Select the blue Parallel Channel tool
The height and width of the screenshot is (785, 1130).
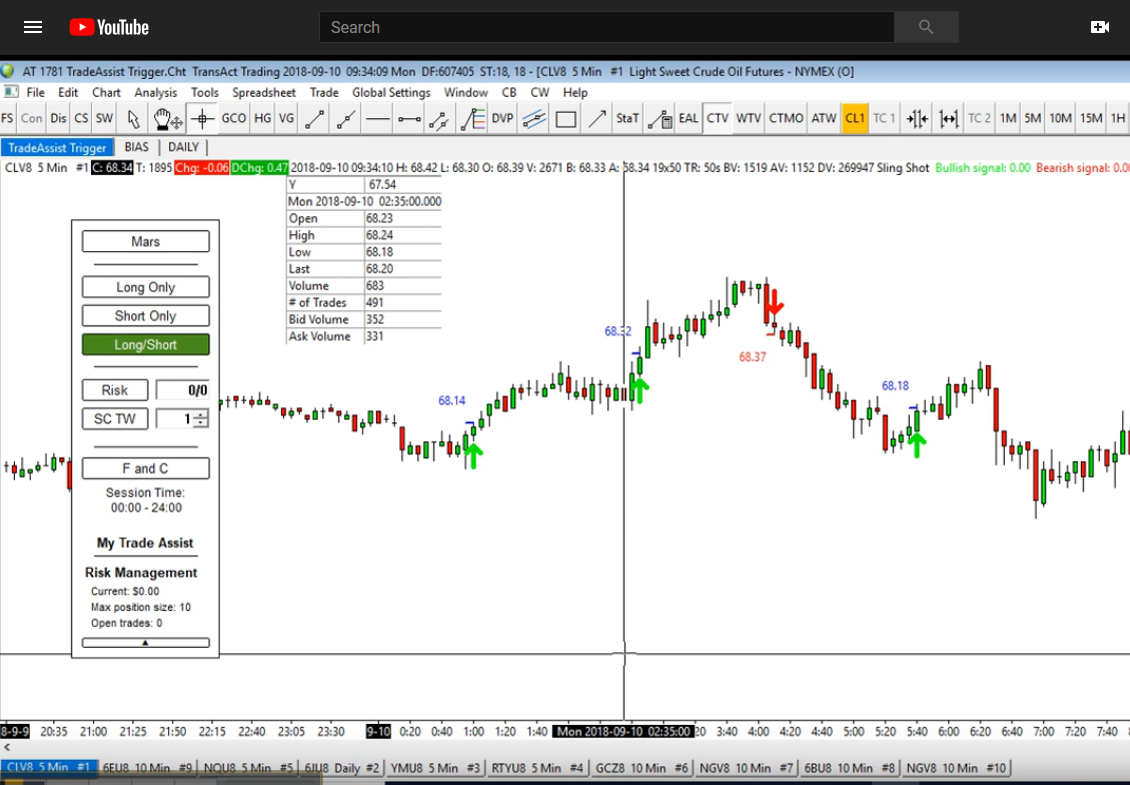click(534, 119)
